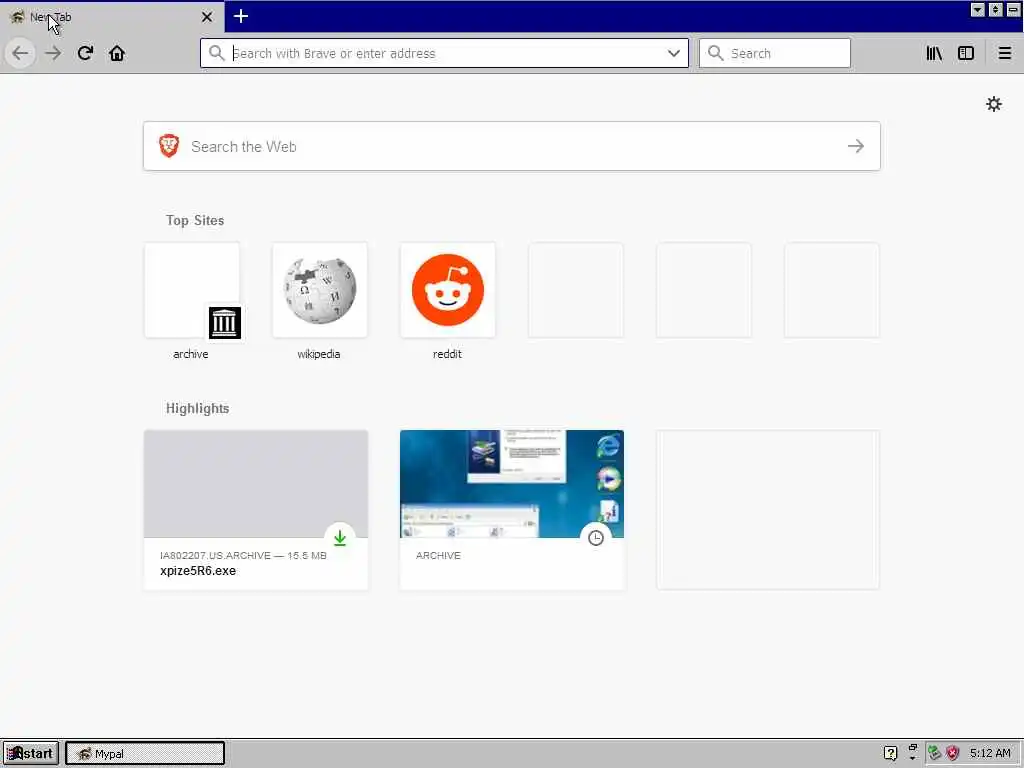This screenshot has height=768, width=1024.
Task: Open the hamburger application menu
Action: click(x=1004, y=53)
